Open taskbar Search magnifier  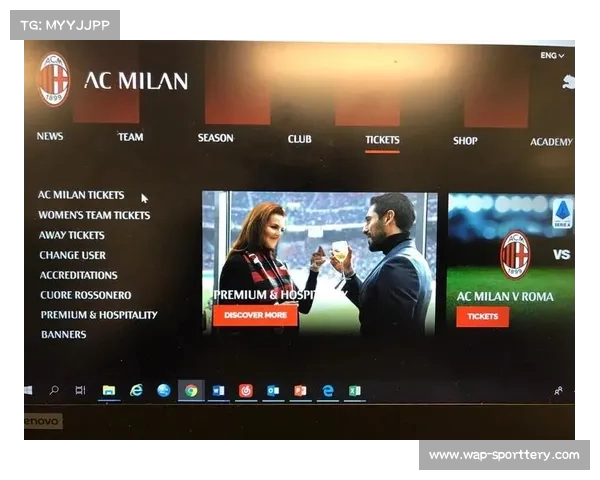[x=54, y=390]
